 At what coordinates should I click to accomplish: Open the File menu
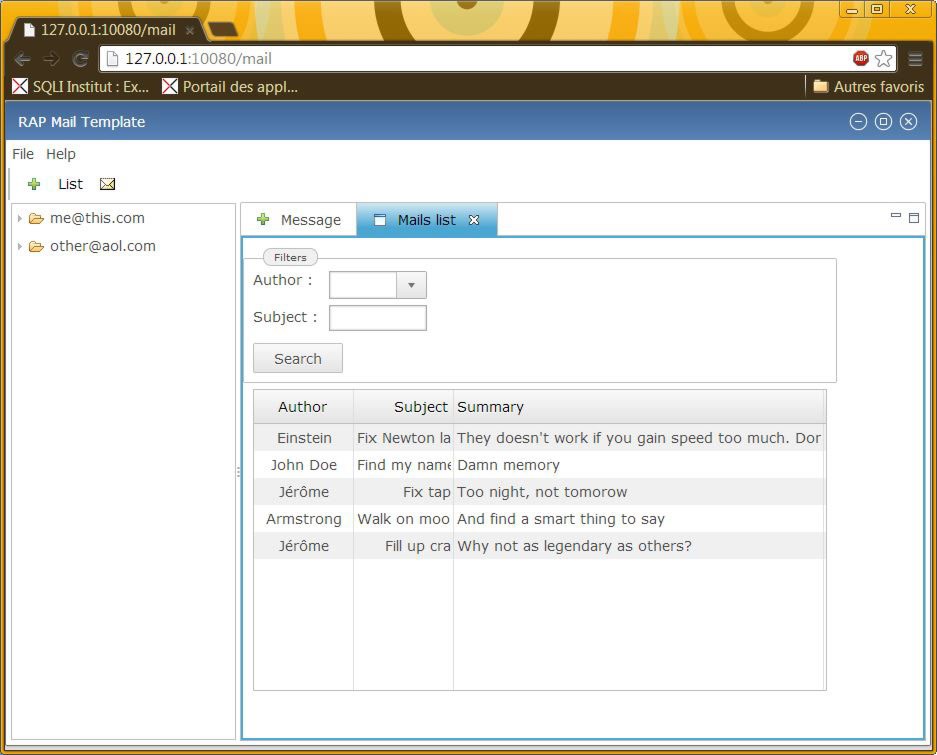coord(23,154)
